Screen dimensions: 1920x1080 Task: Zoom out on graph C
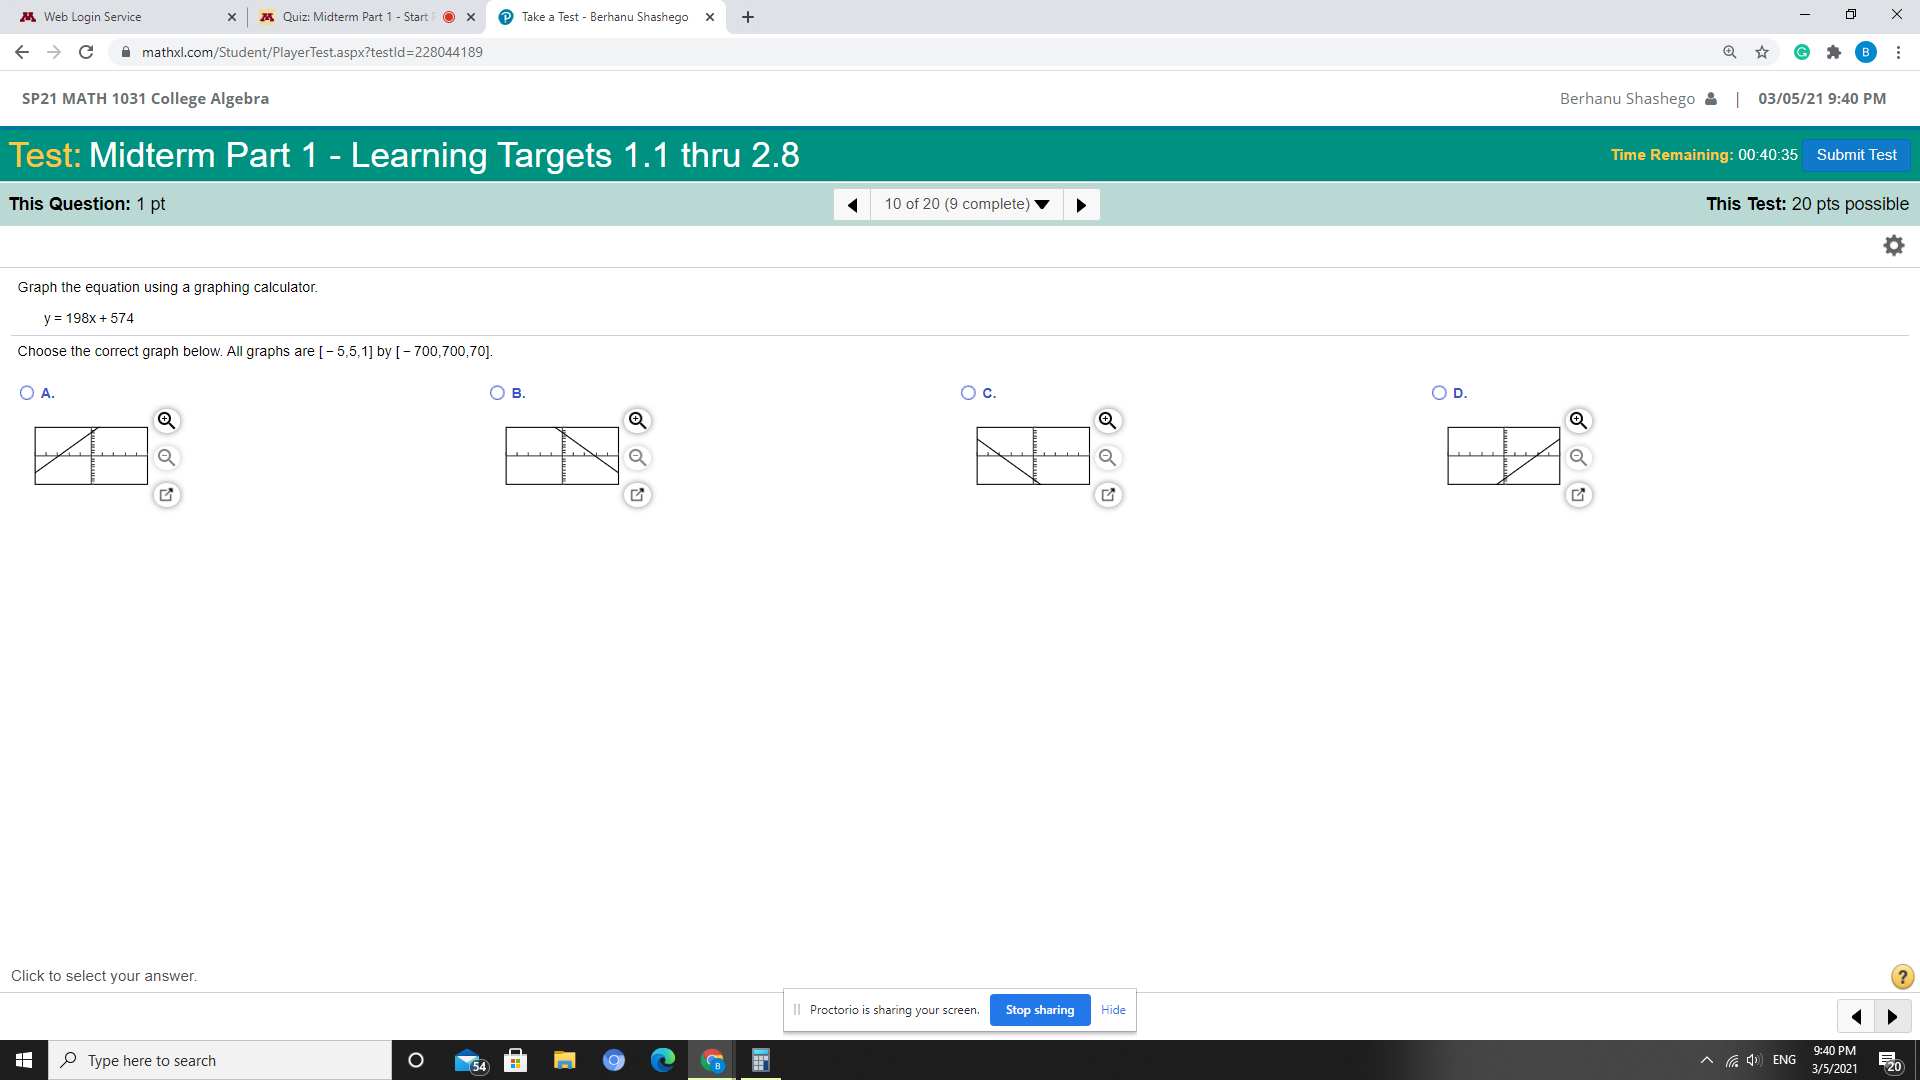click(x=1108, y=458)
